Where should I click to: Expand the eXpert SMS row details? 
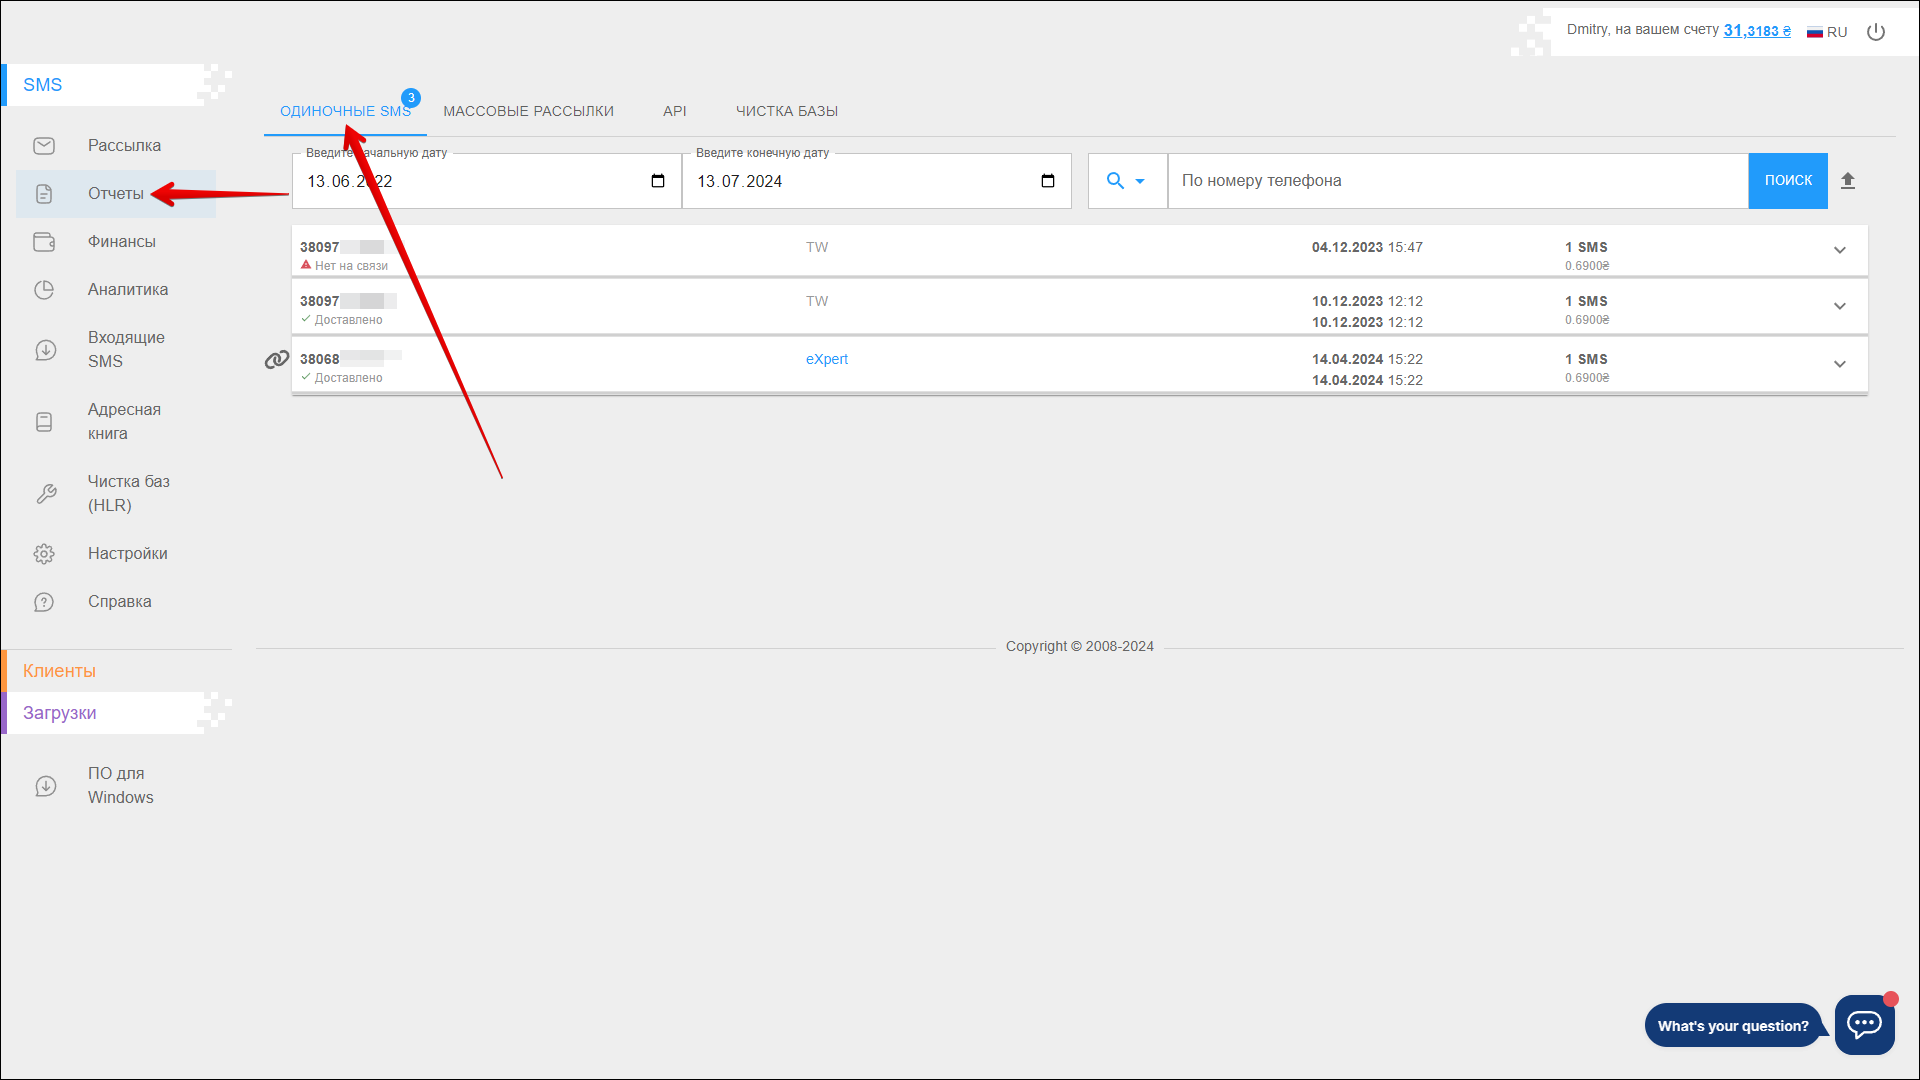pyautogui.click(x=1839, y=364)
